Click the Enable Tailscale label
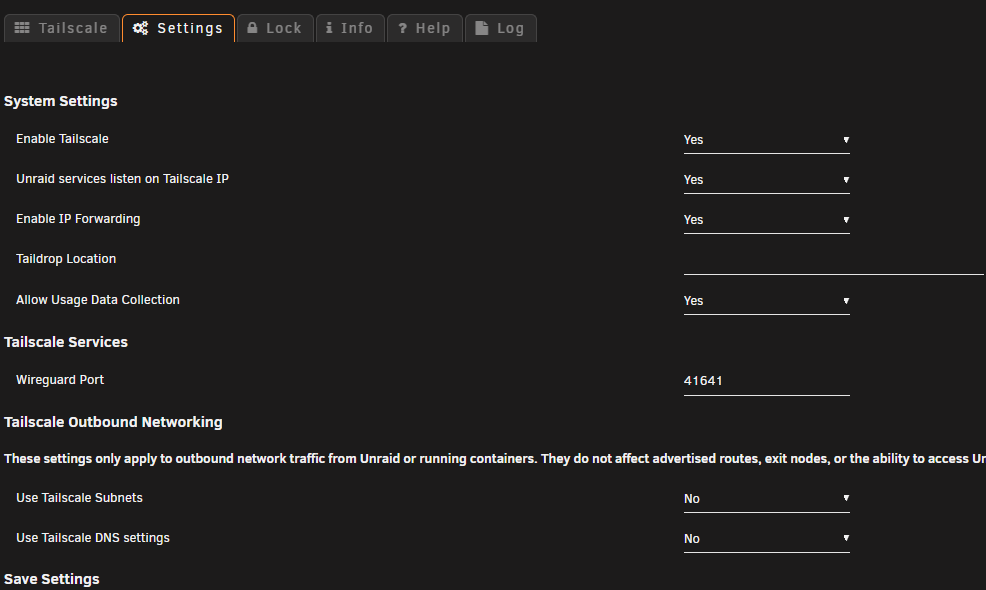Viewport: 986px width, 590px height. click(62, 139)
